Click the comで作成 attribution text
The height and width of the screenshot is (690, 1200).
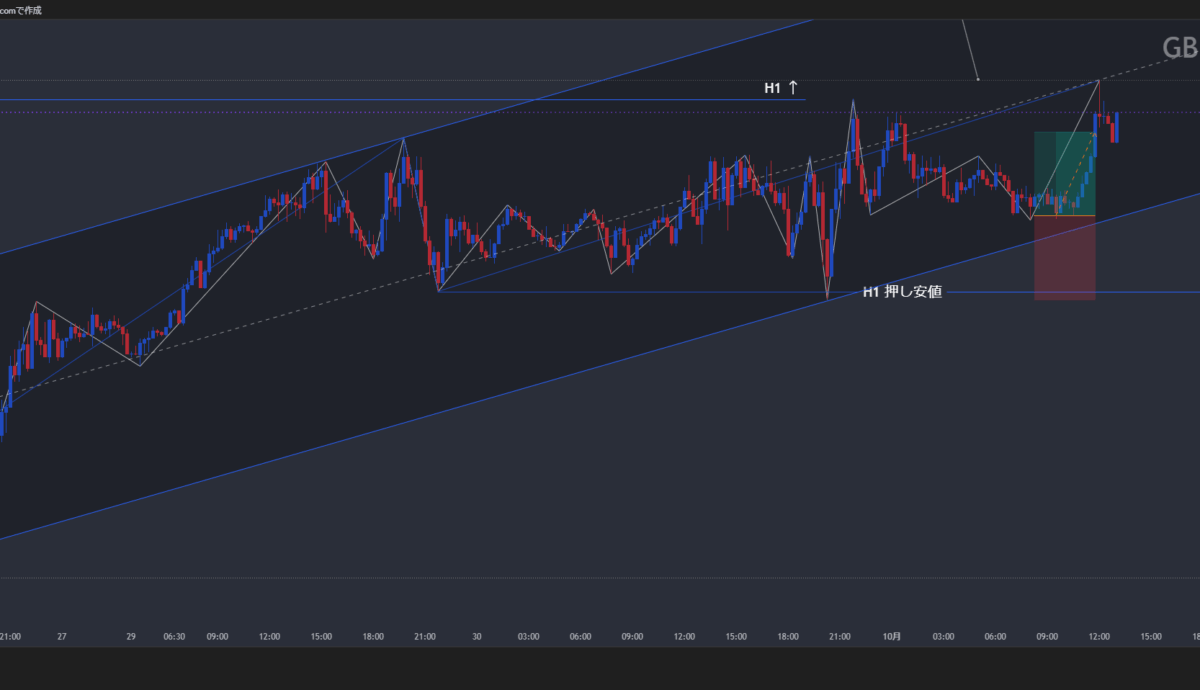tap(21, 10)
